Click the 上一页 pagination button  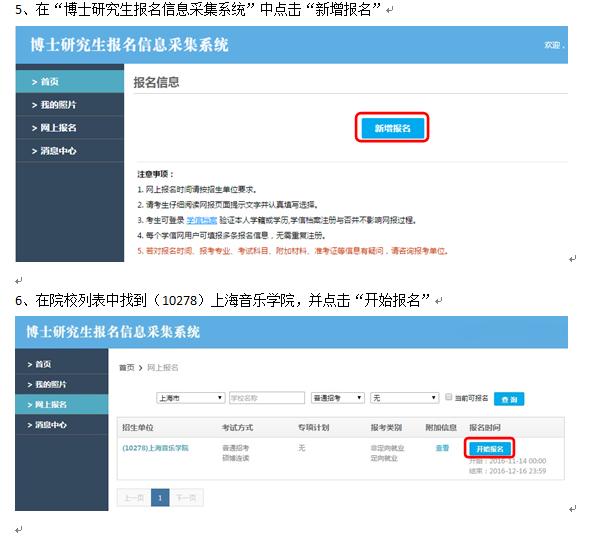pyautogui.click(x=133, y=498)
